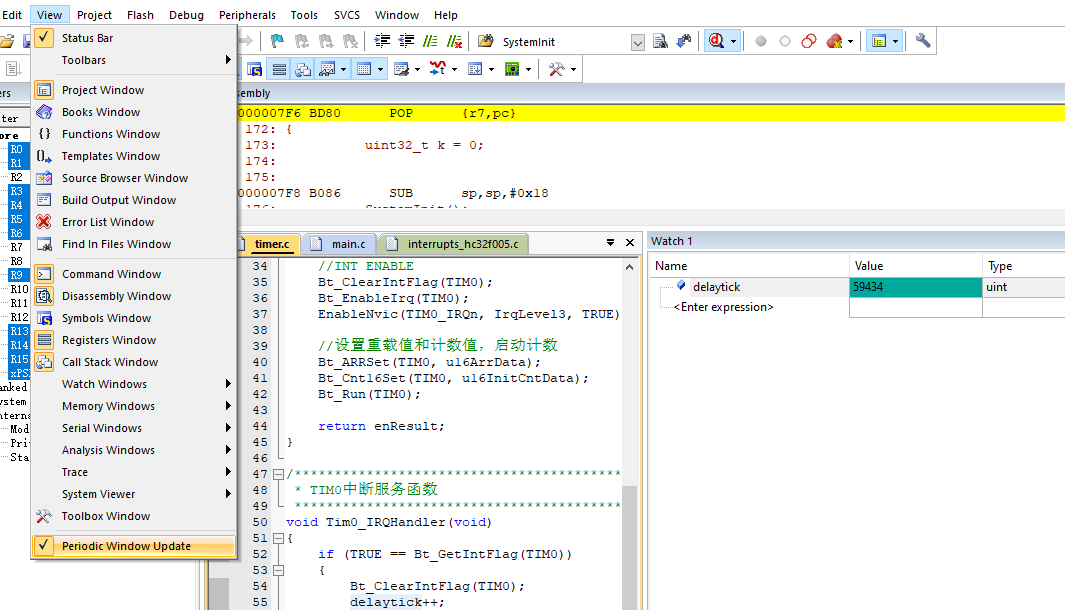Toggle Periodic Window Update option
Image resolution: width=1065 pixels, height=610 pixels.
(x=134, y=546)
